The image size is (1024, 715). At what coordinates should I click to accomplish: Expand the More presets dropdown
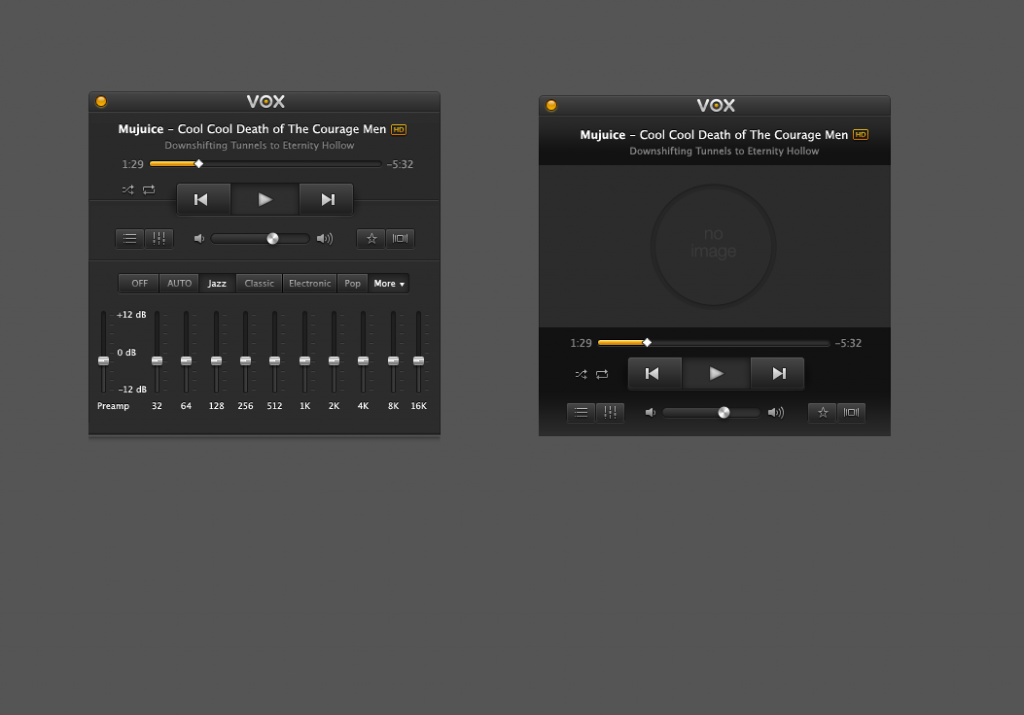tap(389, 283)
